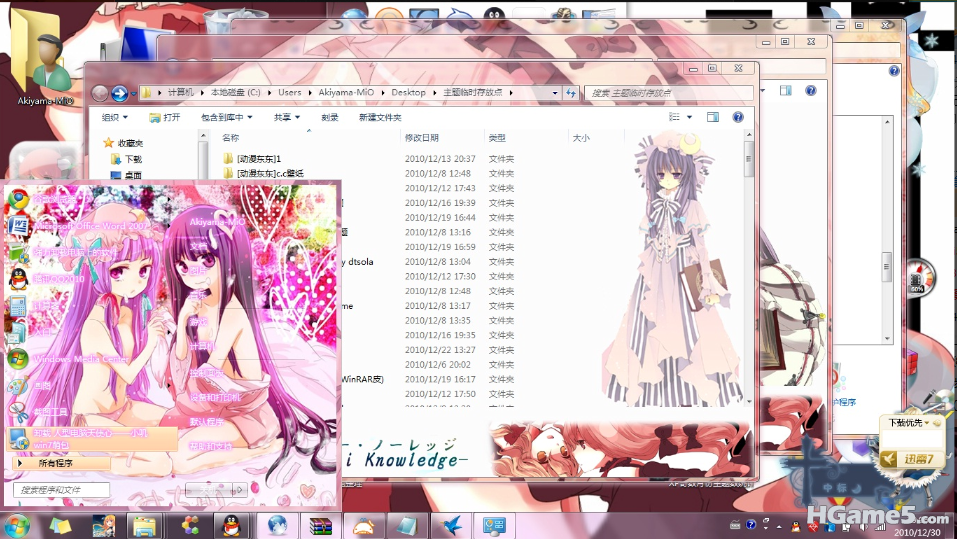
Task: Select the folder [动漫东东]1
Action: click(253, 159)
